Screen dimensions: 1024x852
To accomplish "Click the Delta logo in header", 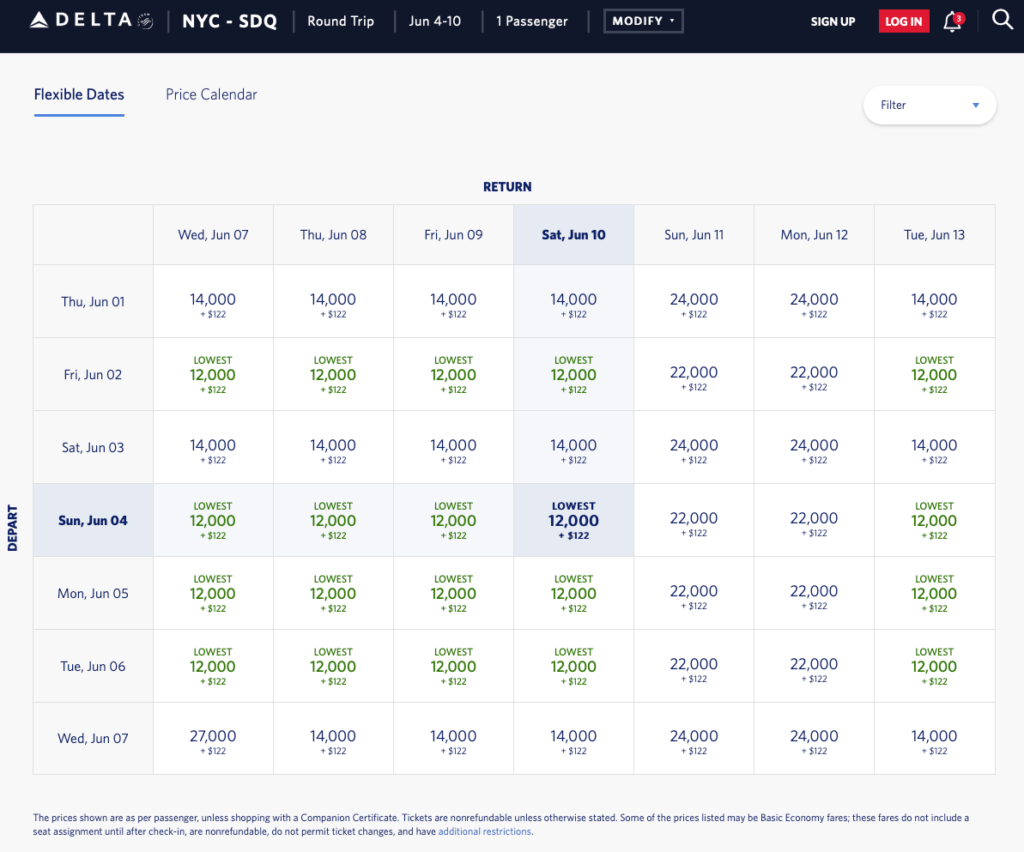I will [x=90, y=21].
